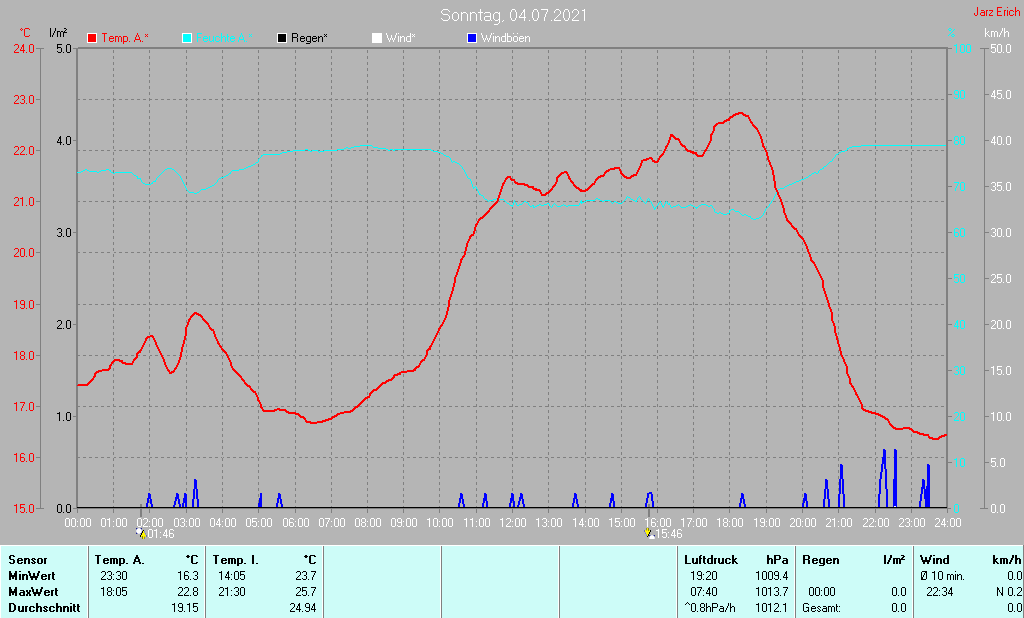The height and width of the screenshot is (618, 1024).
Task: Click the moonset icon at 15:46
Action: pyautogui.click(x=649, y=533)
